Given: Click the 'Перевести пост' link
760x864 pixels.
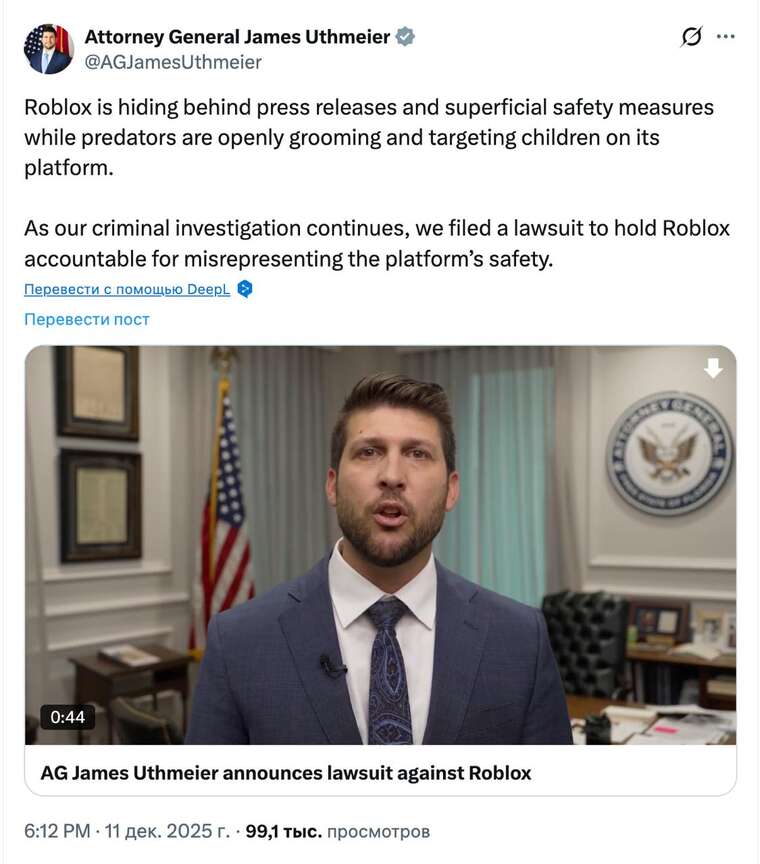Looking at the screenshot, I should click(x=87, y=319).
